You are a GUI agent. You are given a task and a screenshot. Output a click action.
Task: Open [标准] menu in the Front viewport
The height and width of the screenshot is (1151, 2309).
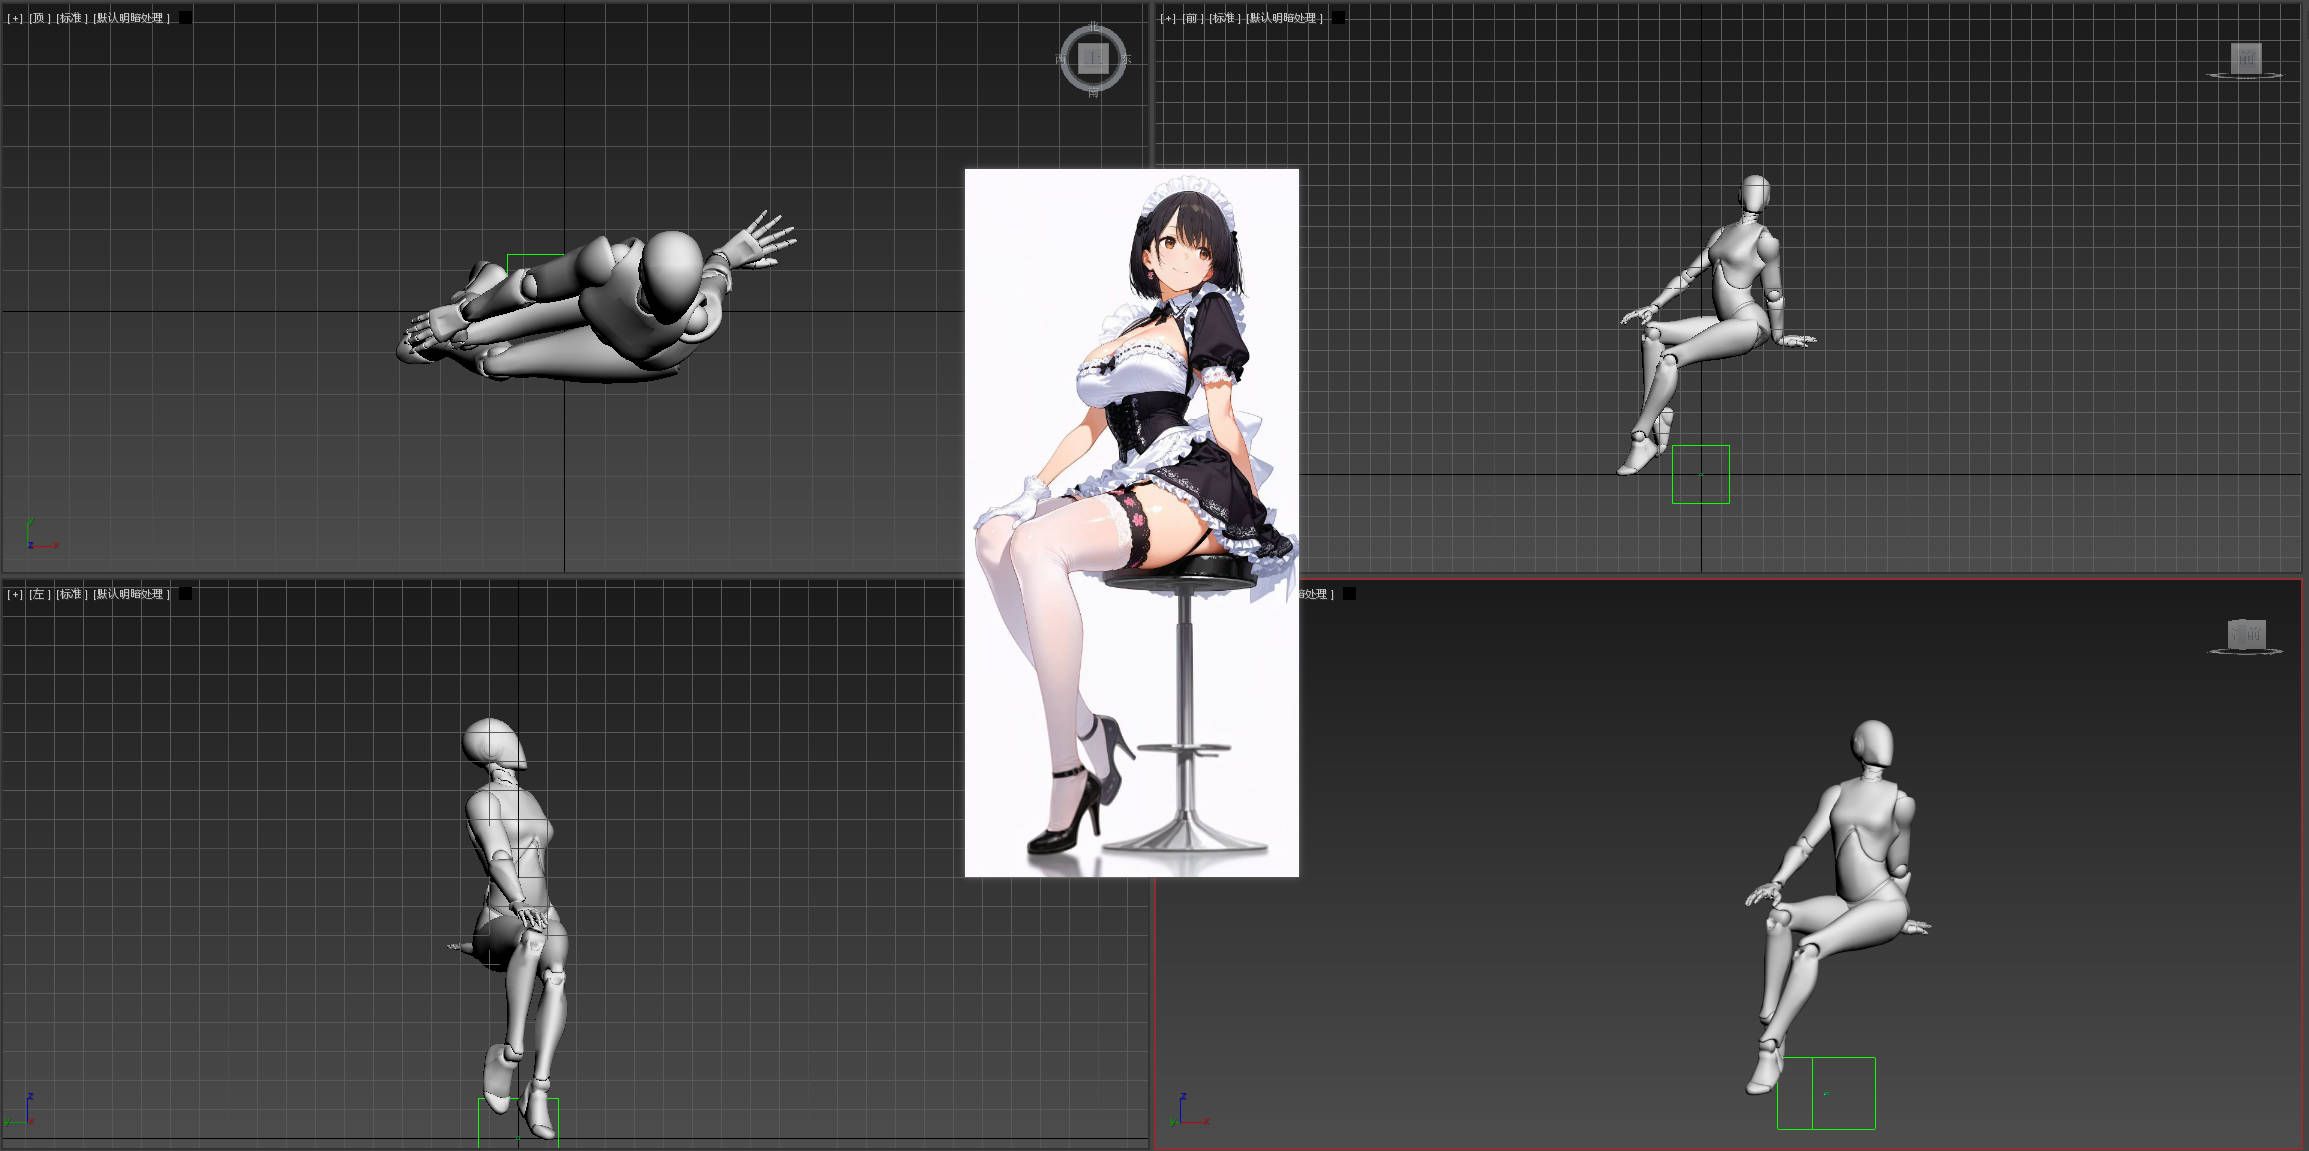tap(1225, 18)
